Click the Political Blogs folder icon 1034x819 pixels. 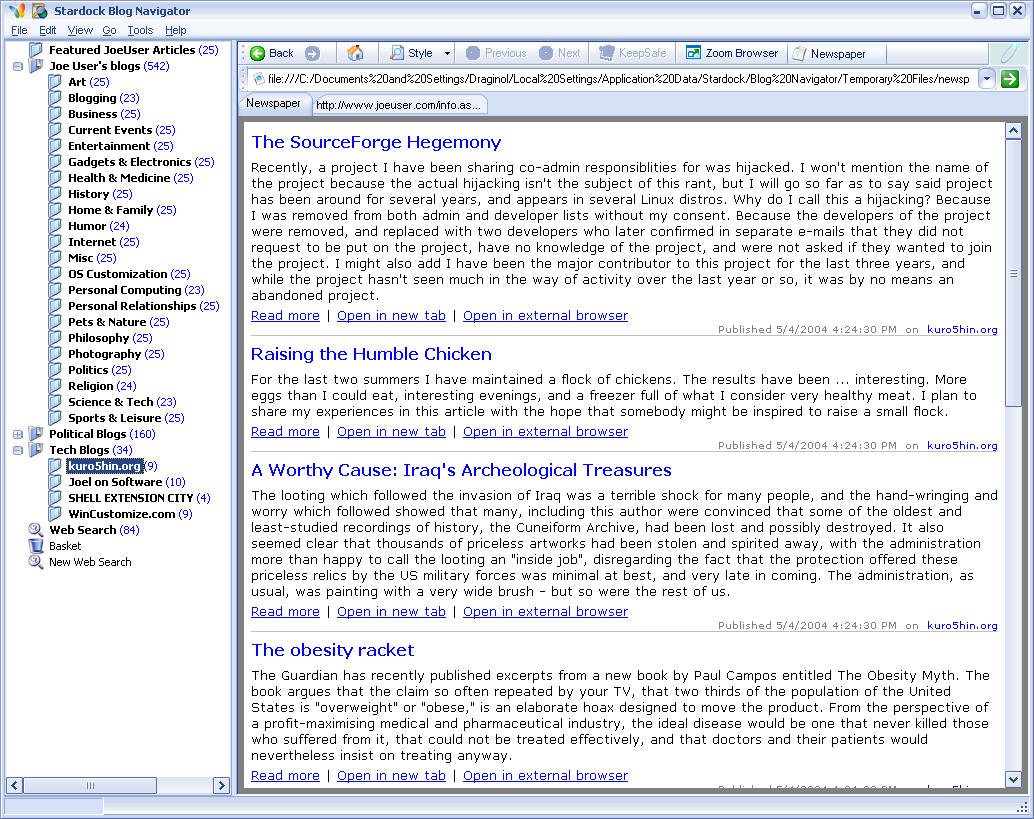tap(36, 434)
